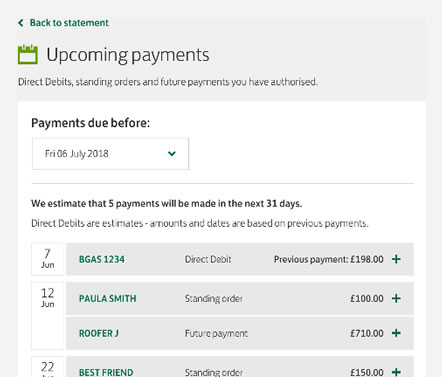Open the BGAS 1234 payee link
Screen dimensions: 442x377
coord(102,259)
